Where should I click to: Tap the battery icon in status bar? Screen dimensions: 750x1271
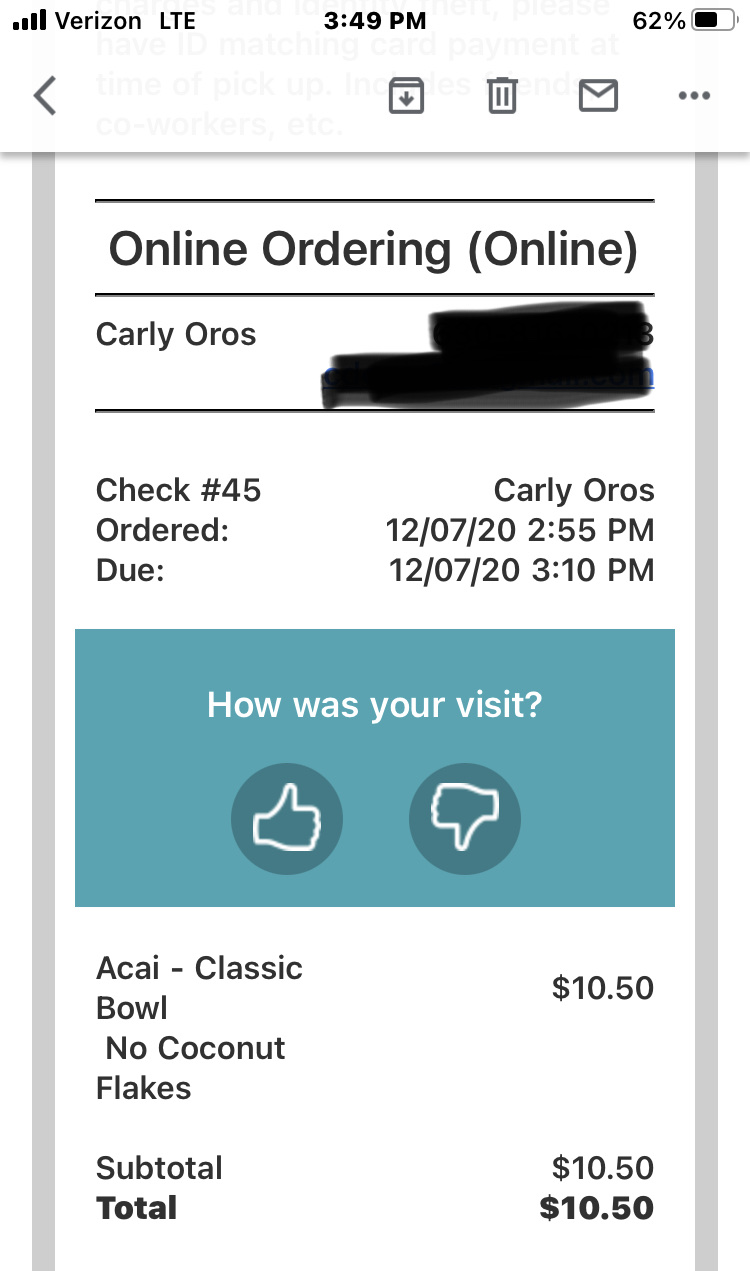pyautogui.click(x=713, y=22)
